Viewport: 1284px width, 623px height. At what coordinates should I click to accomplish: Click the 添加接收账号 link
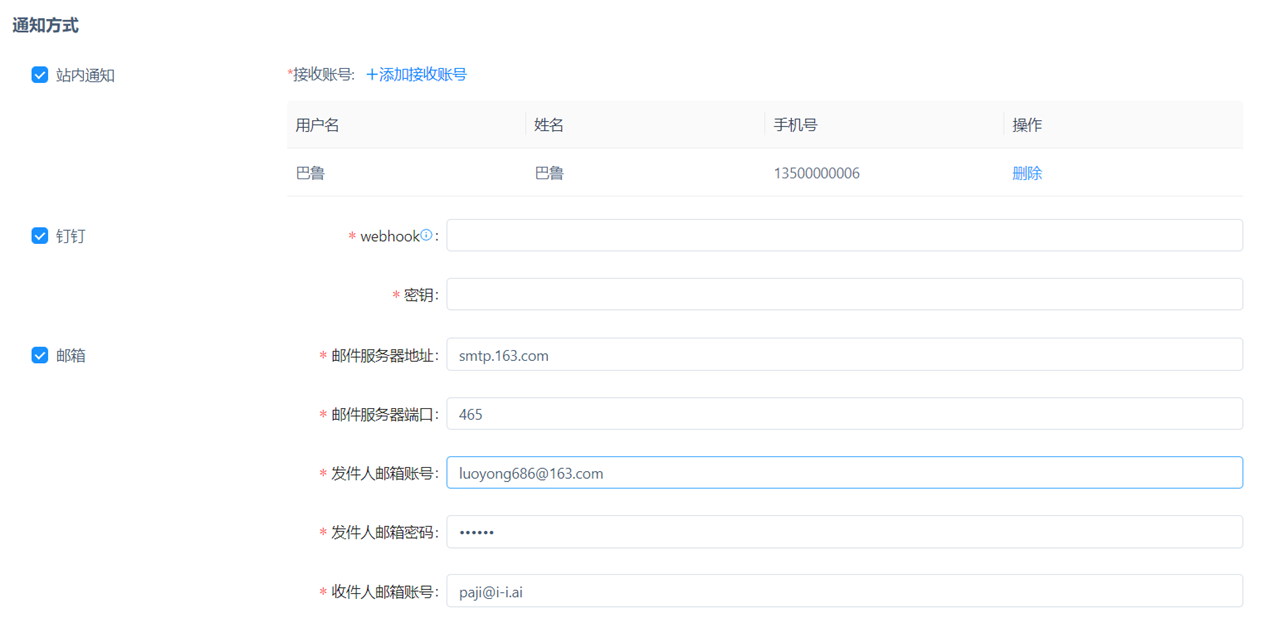click(416, 74)
